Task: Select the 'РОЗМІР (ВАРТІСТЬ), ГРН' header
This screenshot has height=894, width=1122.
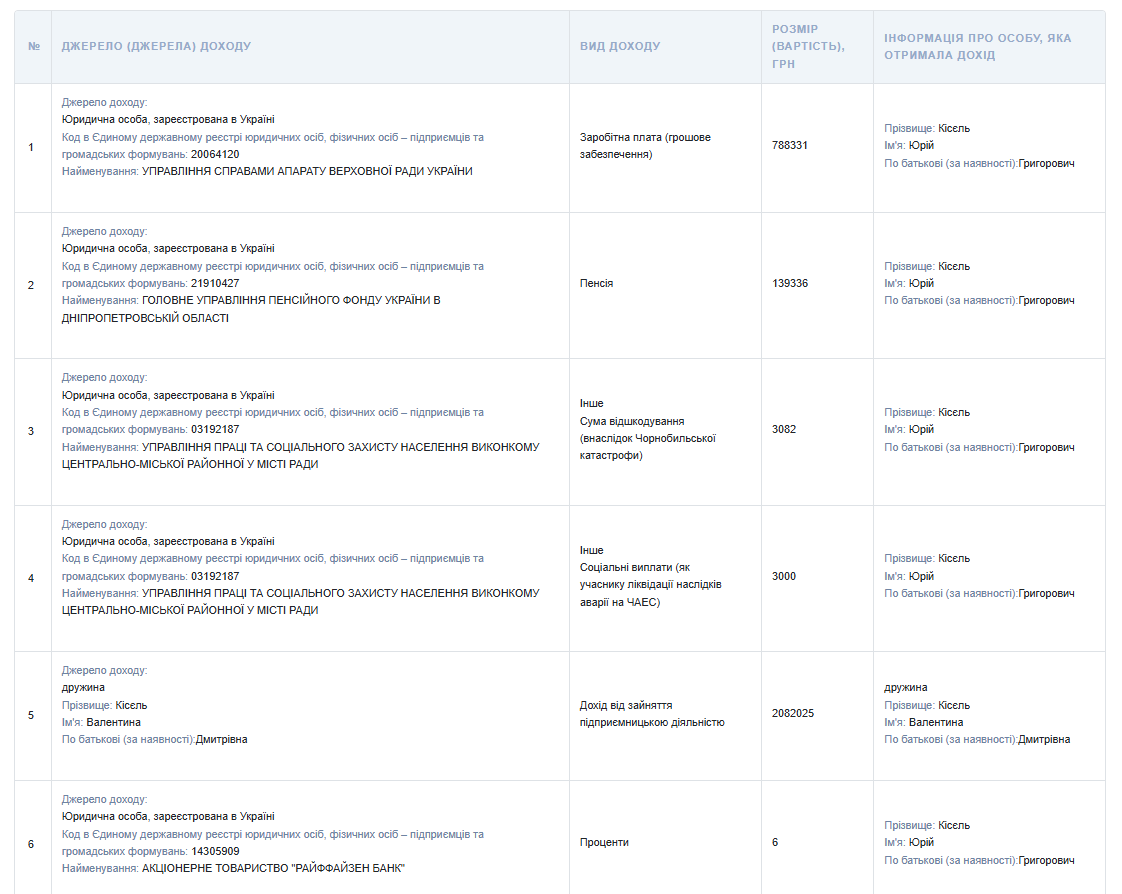Action: [x=808, y=47]
